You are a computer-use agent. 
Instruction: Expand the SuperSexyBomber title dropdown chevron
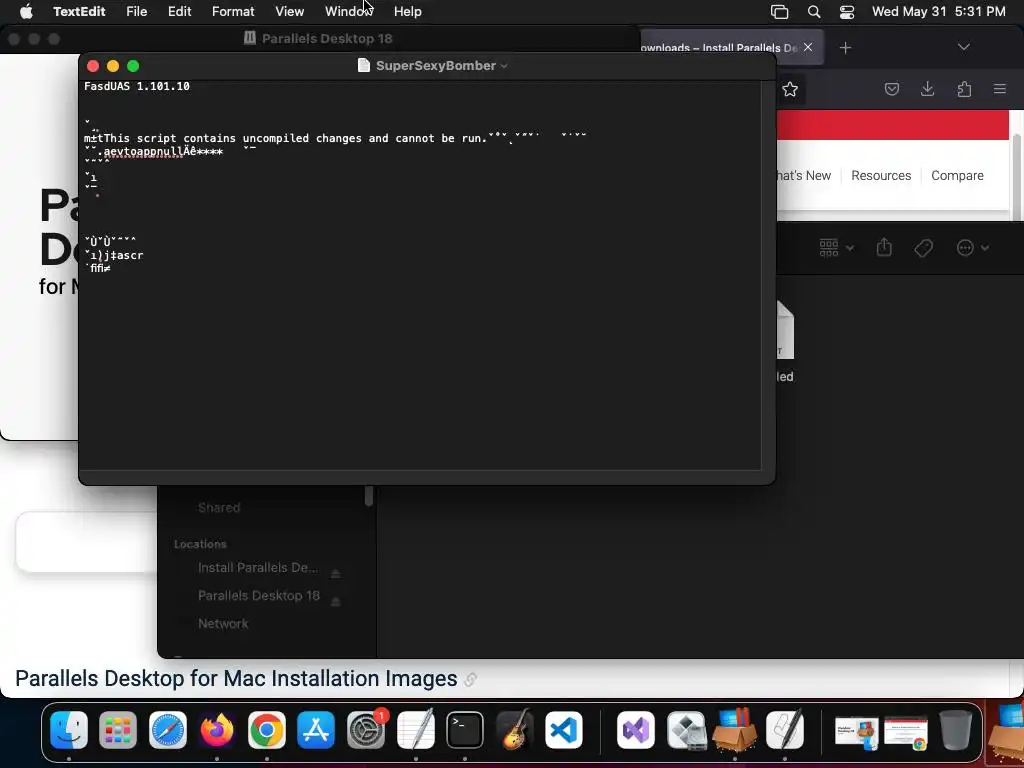click(x=504, y=66)
